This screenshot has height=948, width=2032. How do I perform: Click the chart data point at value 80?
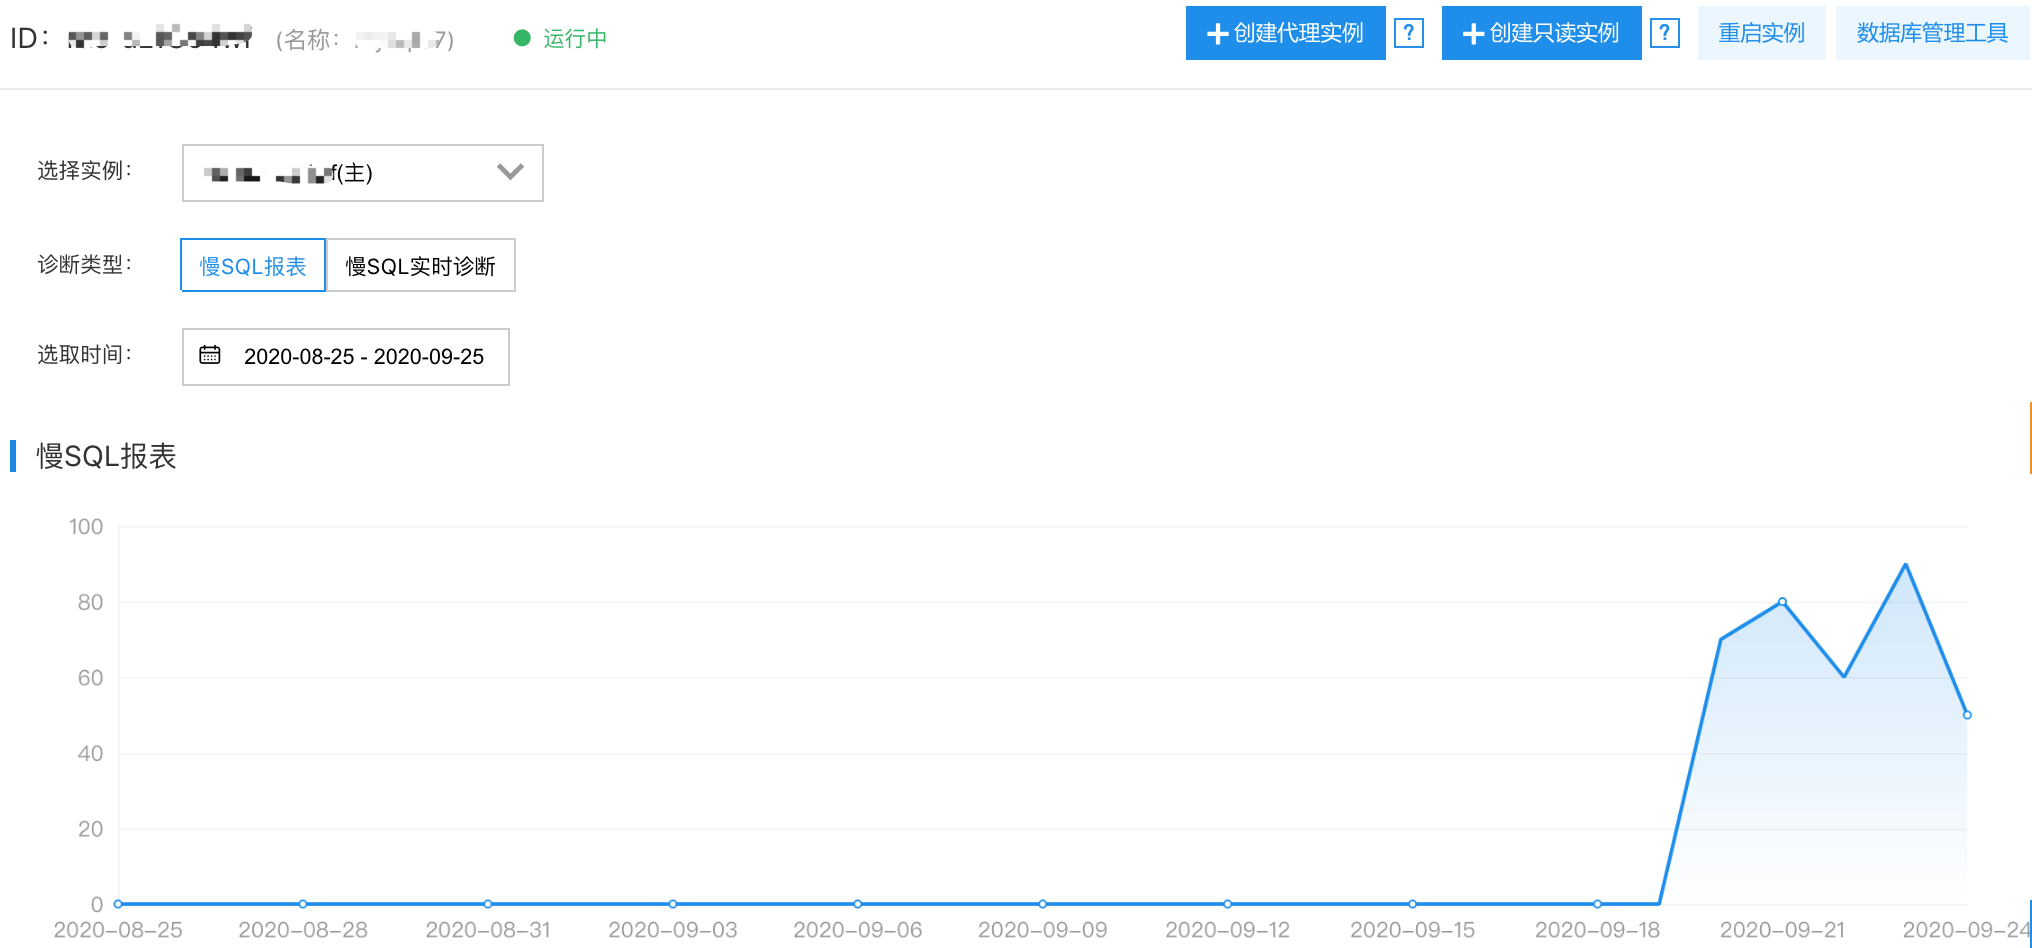click(1782, 602)
